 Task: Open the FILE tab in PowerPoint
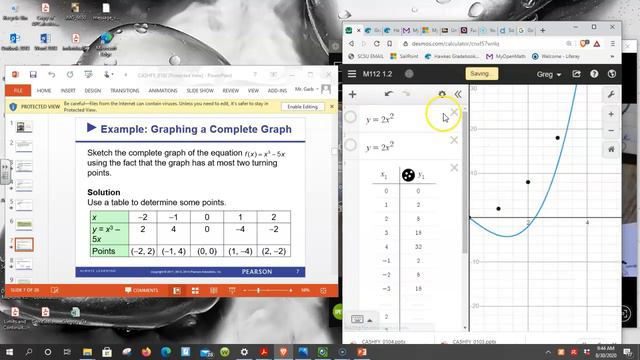click(x=18, y=91)
